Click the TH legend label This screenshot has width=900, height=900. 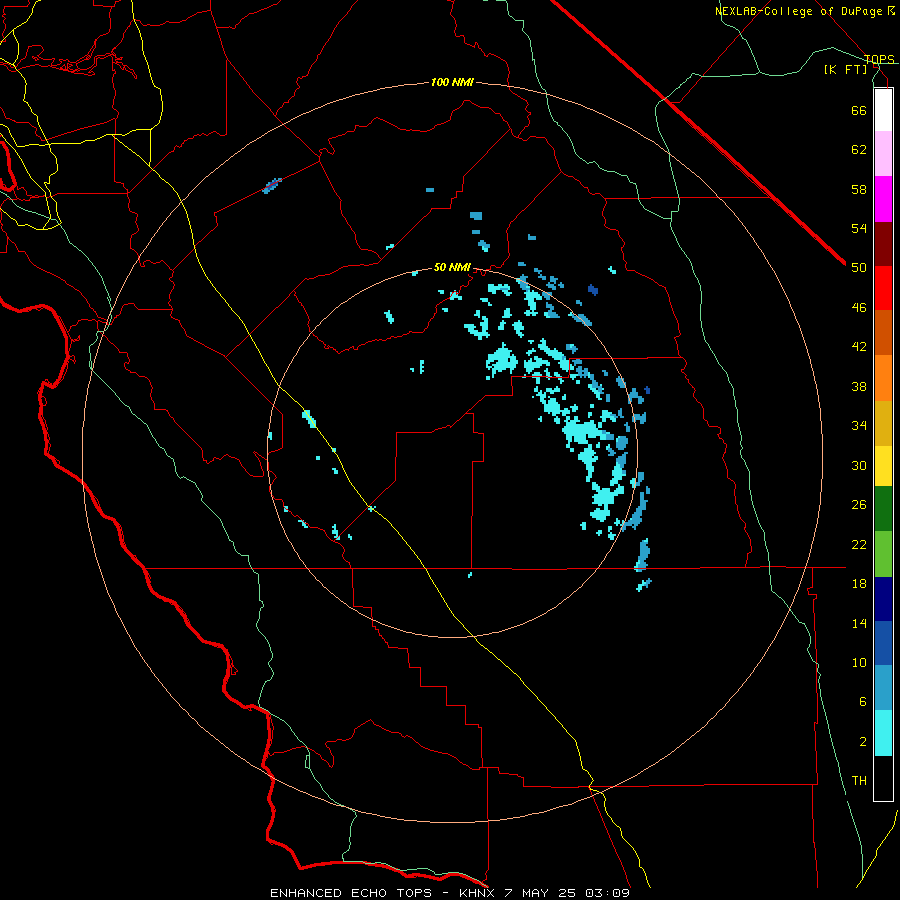tap(859, 781)
